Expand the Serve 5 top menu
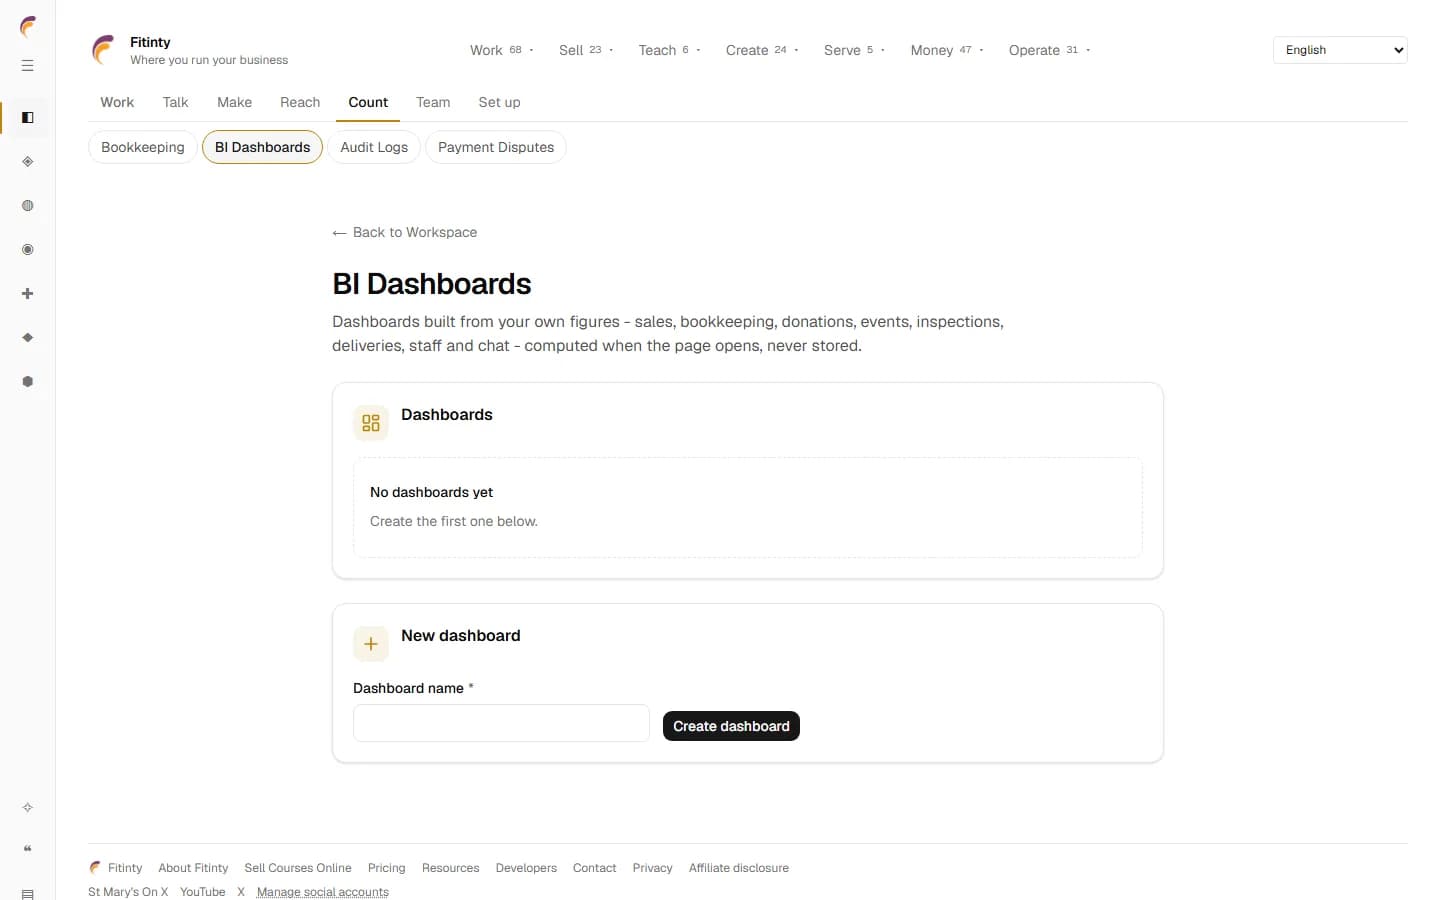Screen dimensions: 1440x900 (x=854, y=50)
